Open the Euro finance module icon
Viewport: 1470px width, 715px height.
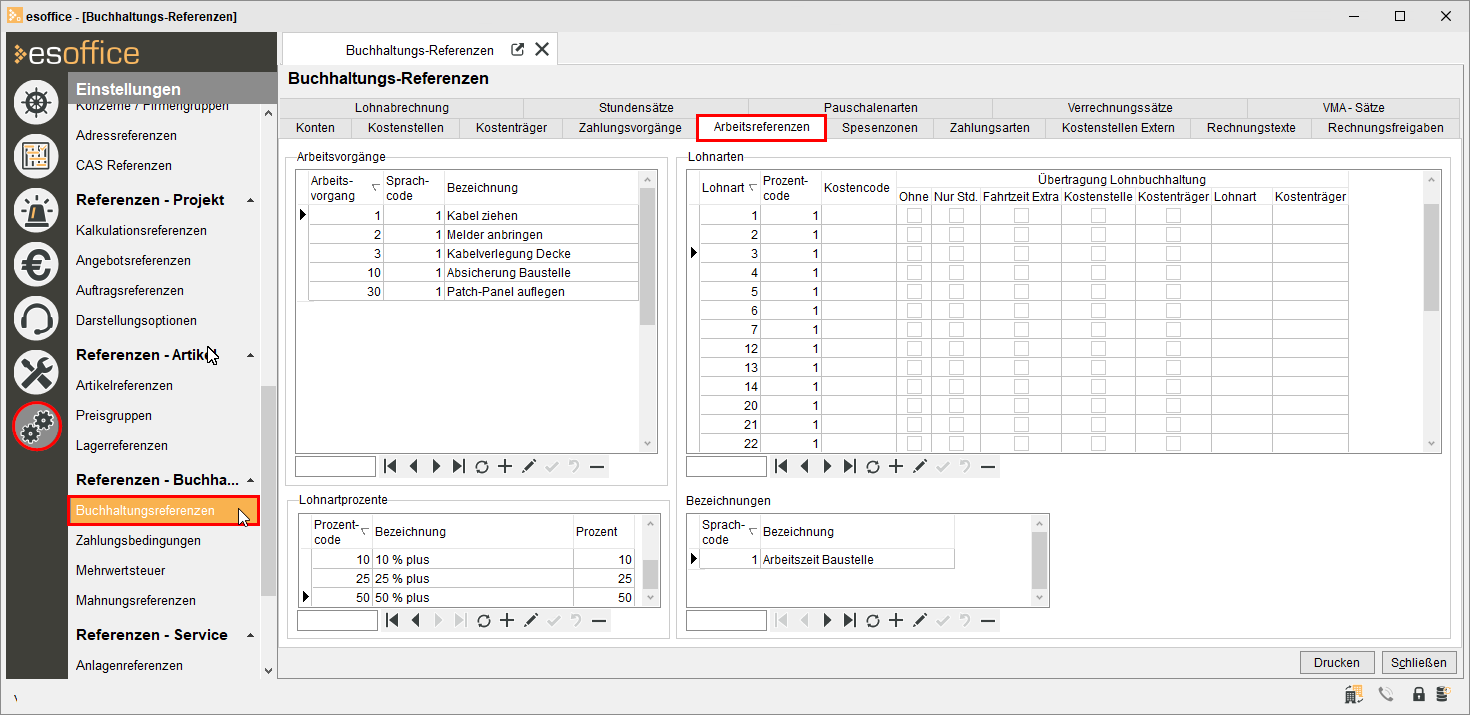[36, 264]
